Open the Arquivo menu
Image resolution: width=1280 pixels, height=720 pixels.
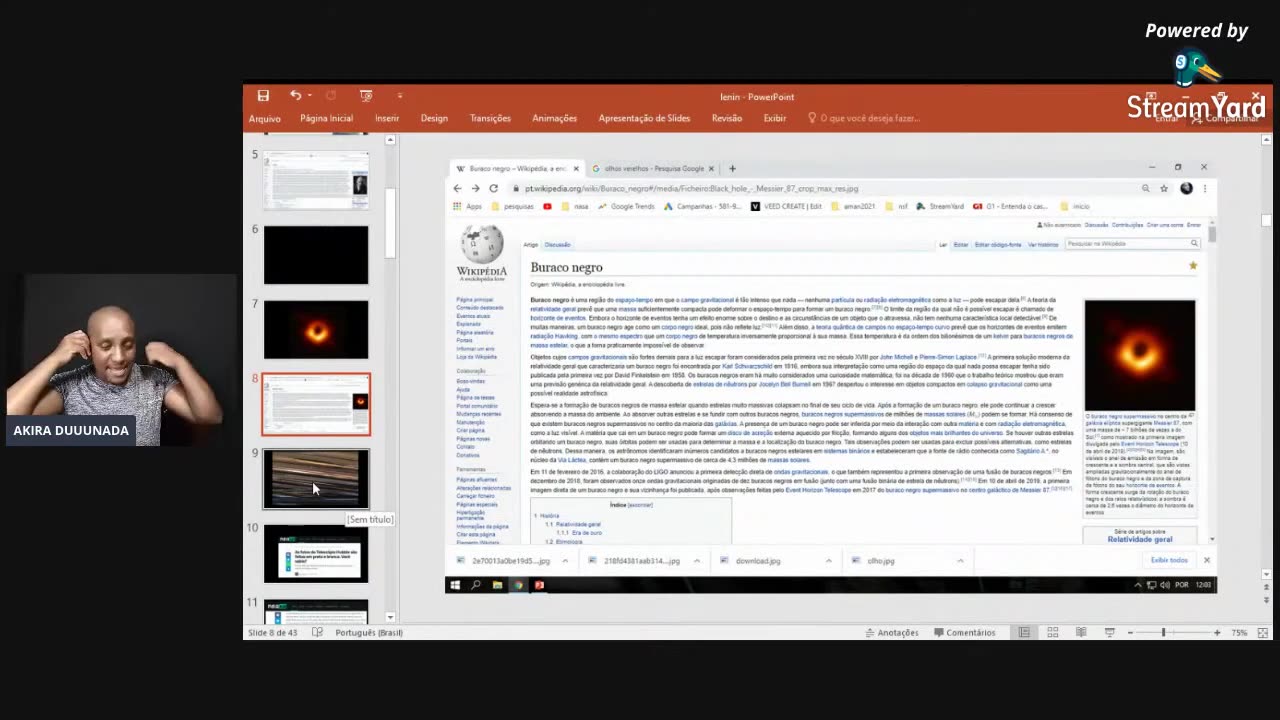click(265, 118)
